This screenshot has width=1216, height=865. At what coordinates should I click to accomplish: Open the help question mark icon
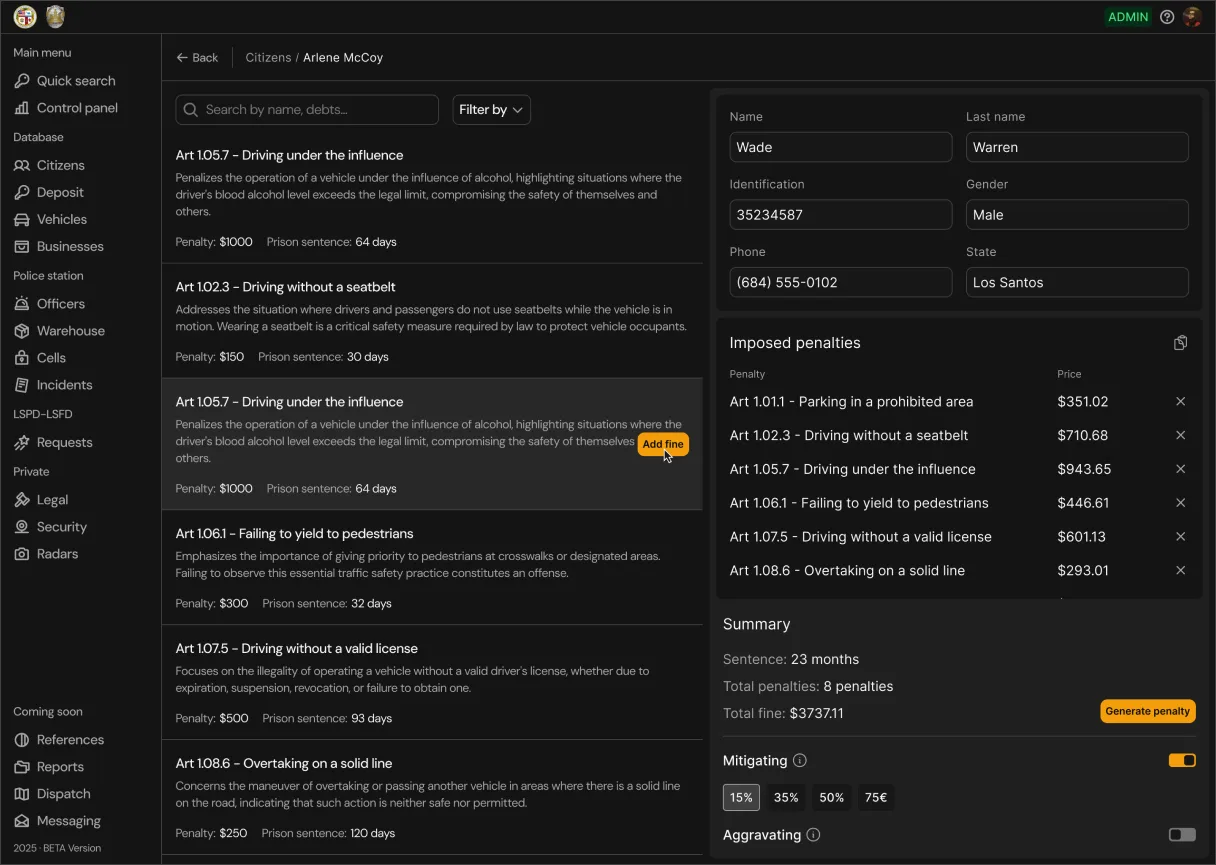pyautogui.click(x=1167, y=17)
